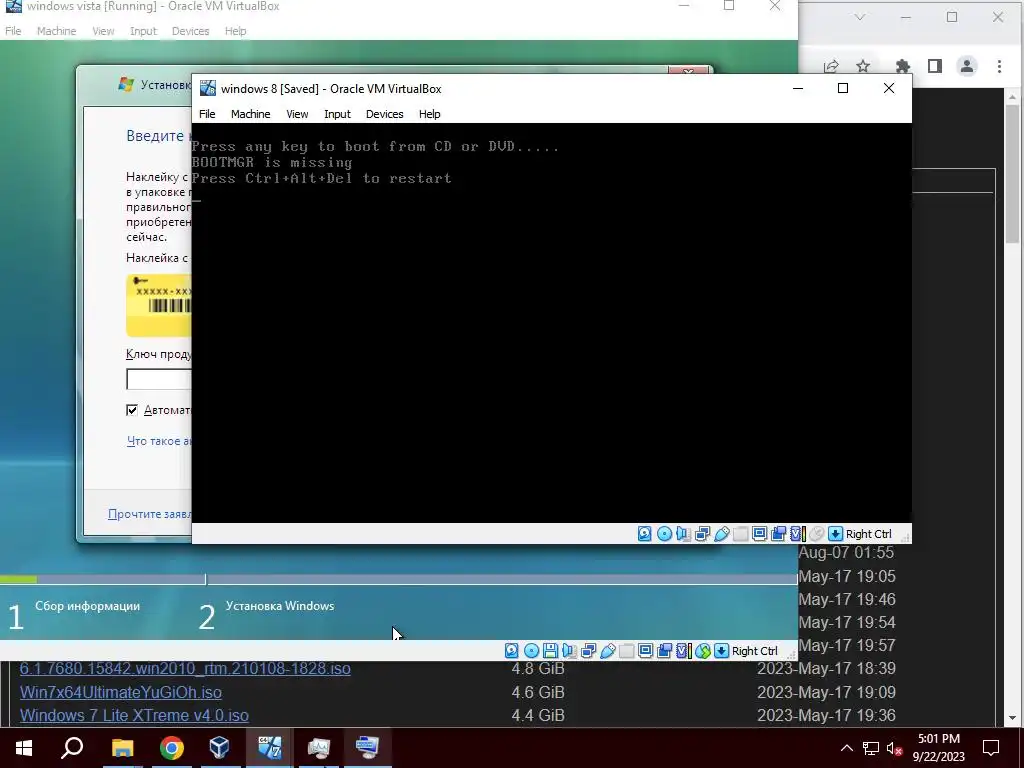Click network indicator in windows 8 status bar
The image size is (1024, 768).
click(703, 534)
